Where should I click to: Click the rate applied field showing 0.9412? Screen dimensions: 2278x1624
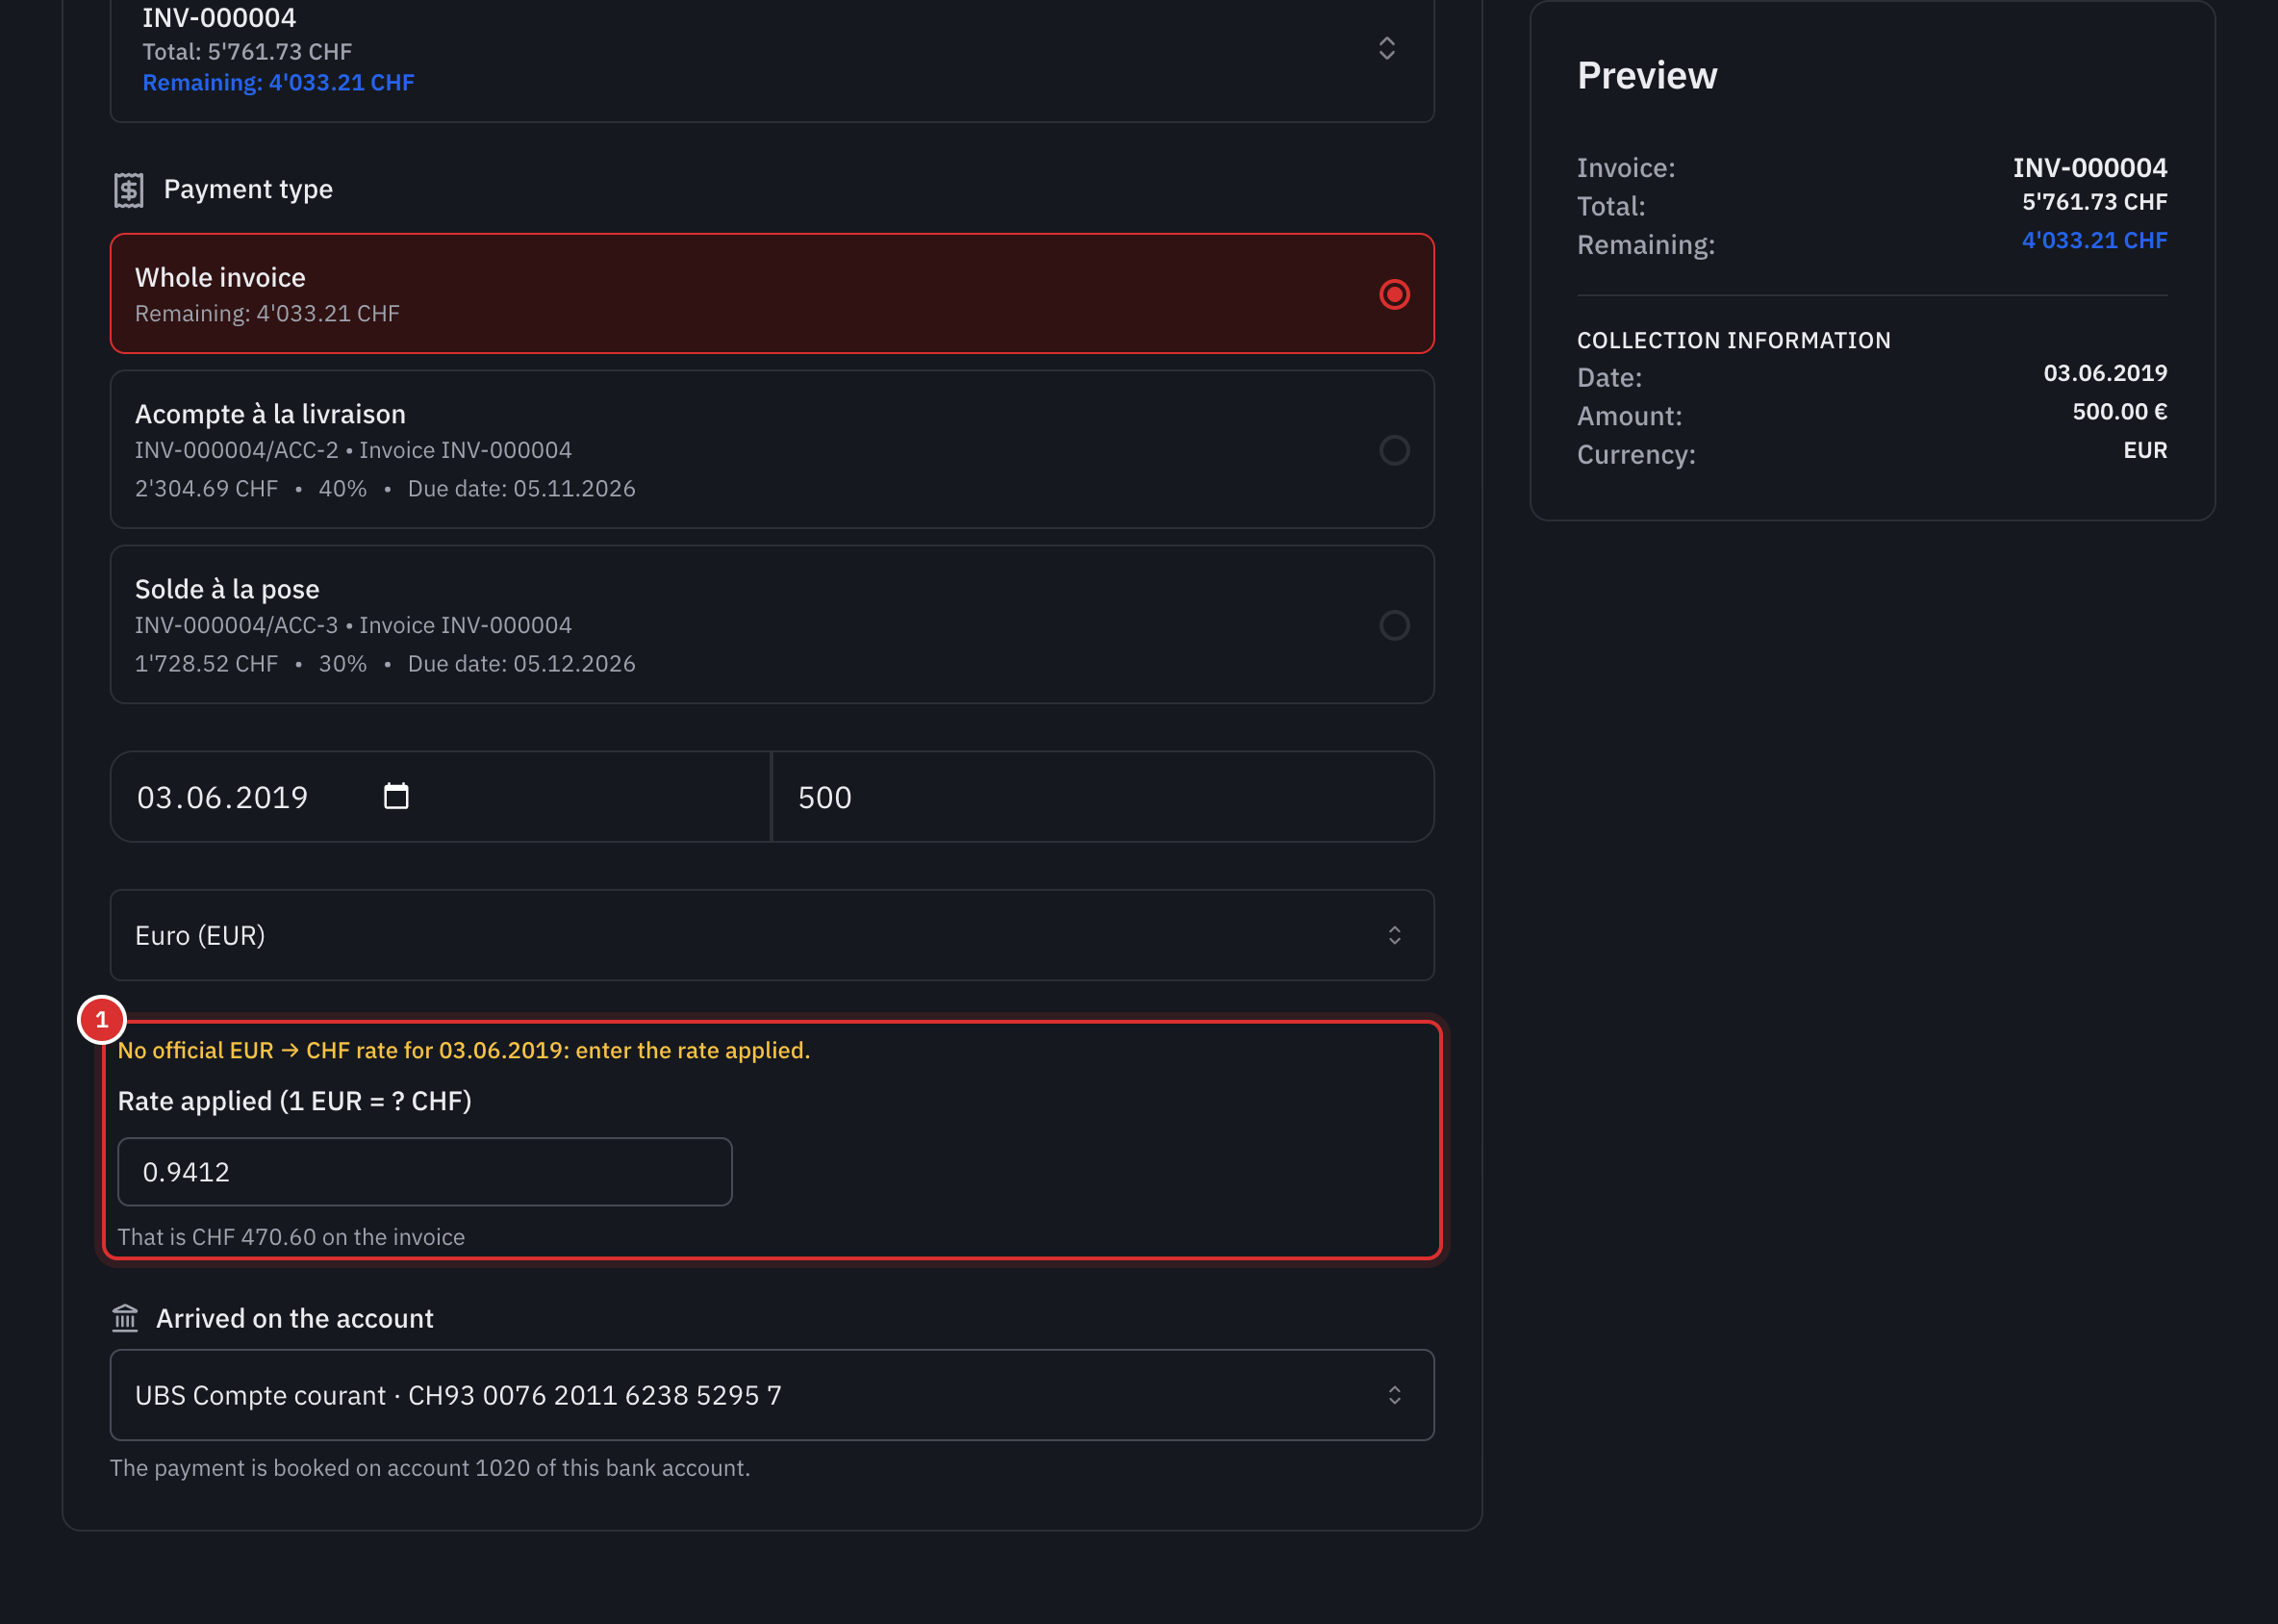[x=425, y=1172]
